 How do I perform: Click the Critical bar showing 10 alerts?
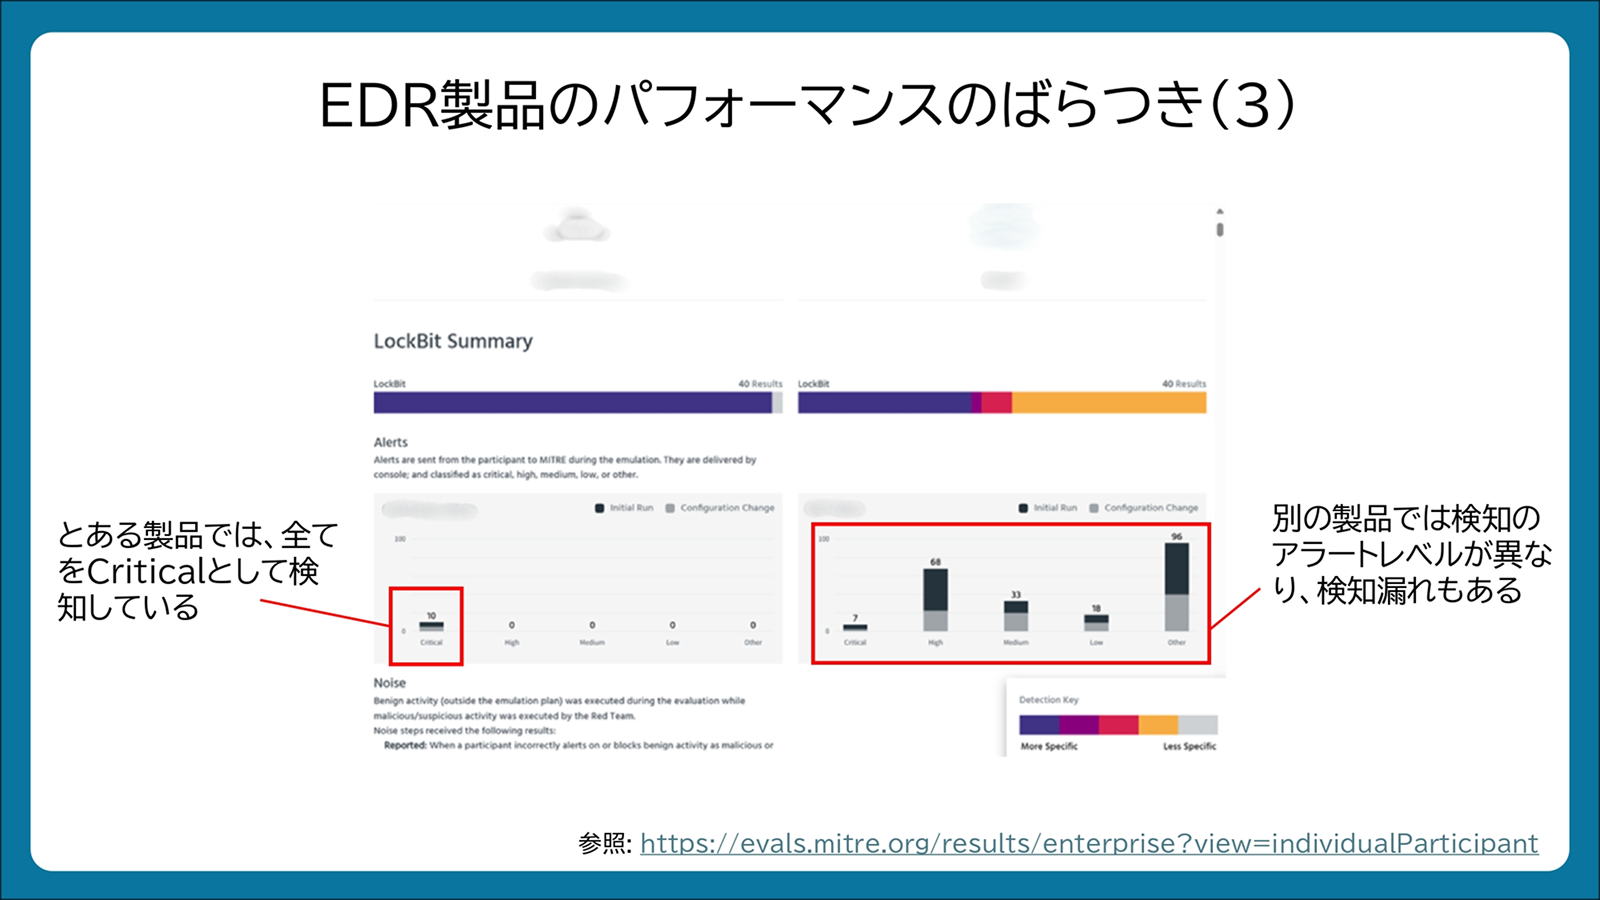pyautogui.click(x=431, y=626)
